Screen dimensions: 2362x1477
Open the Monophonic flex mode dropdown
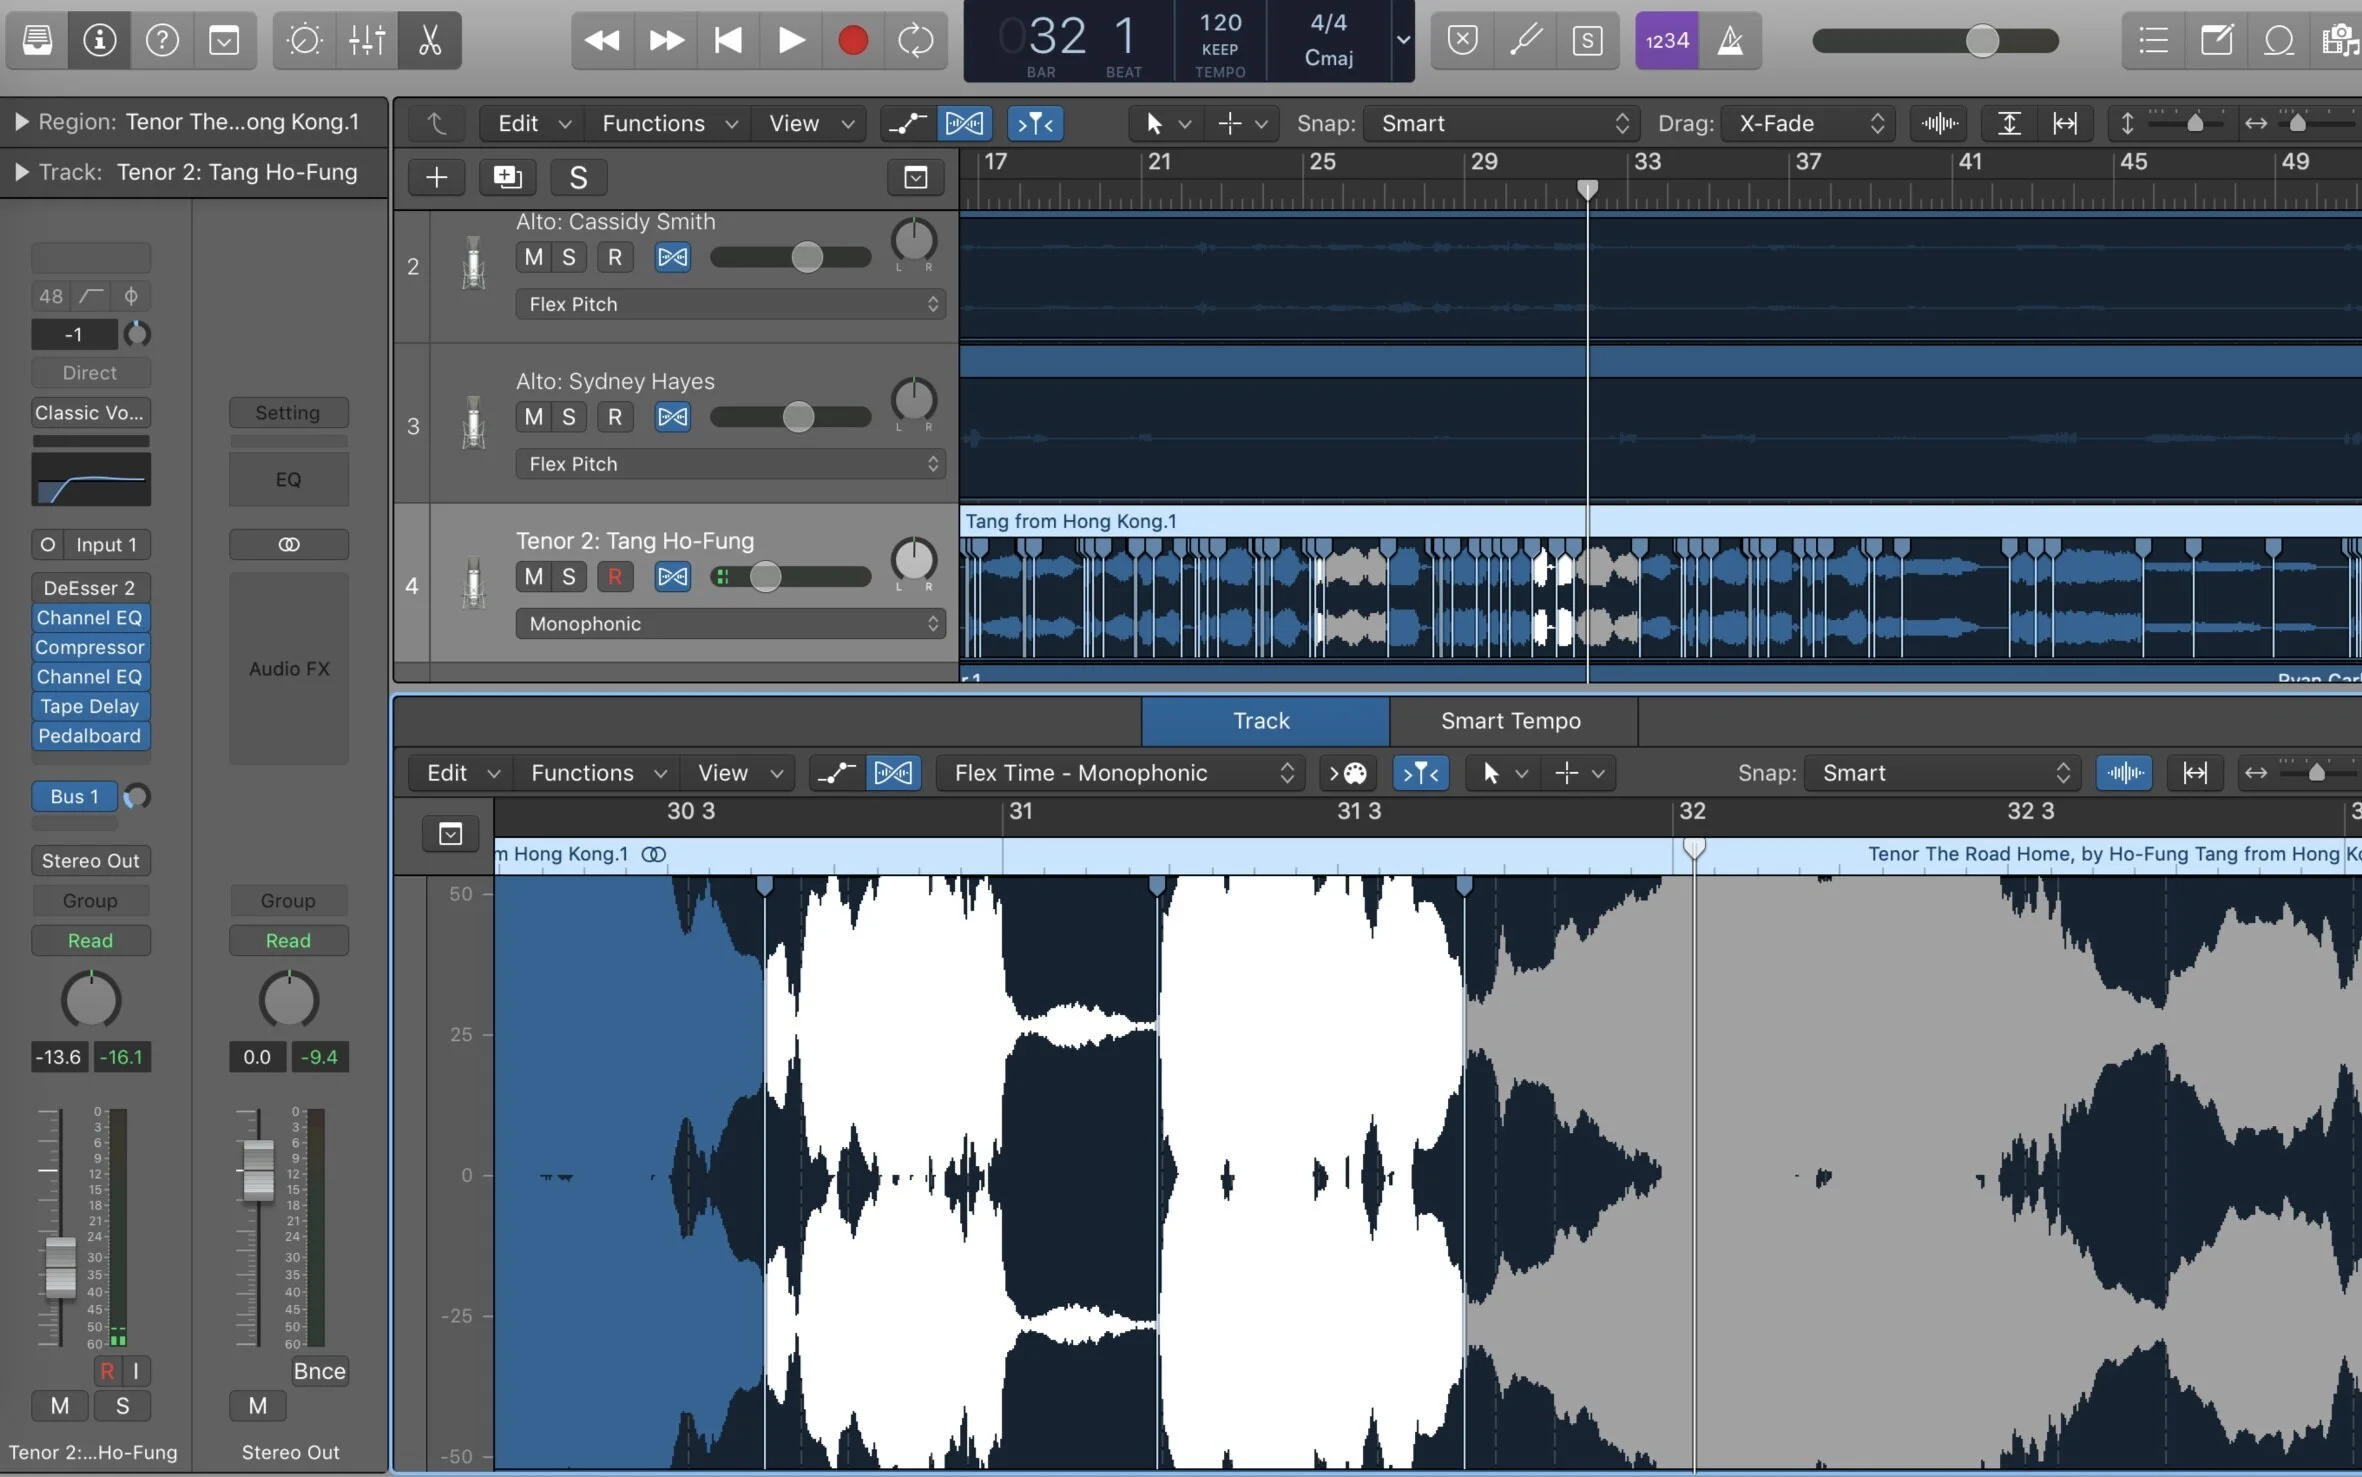[731, 624]
